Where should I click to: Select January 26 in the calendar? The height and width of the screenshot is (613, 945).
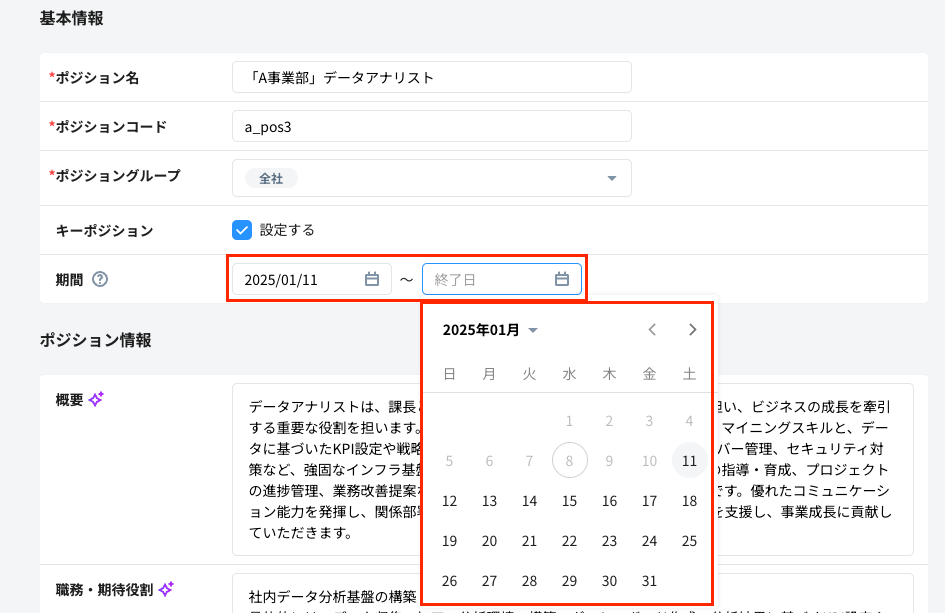(x=449, y=581)
